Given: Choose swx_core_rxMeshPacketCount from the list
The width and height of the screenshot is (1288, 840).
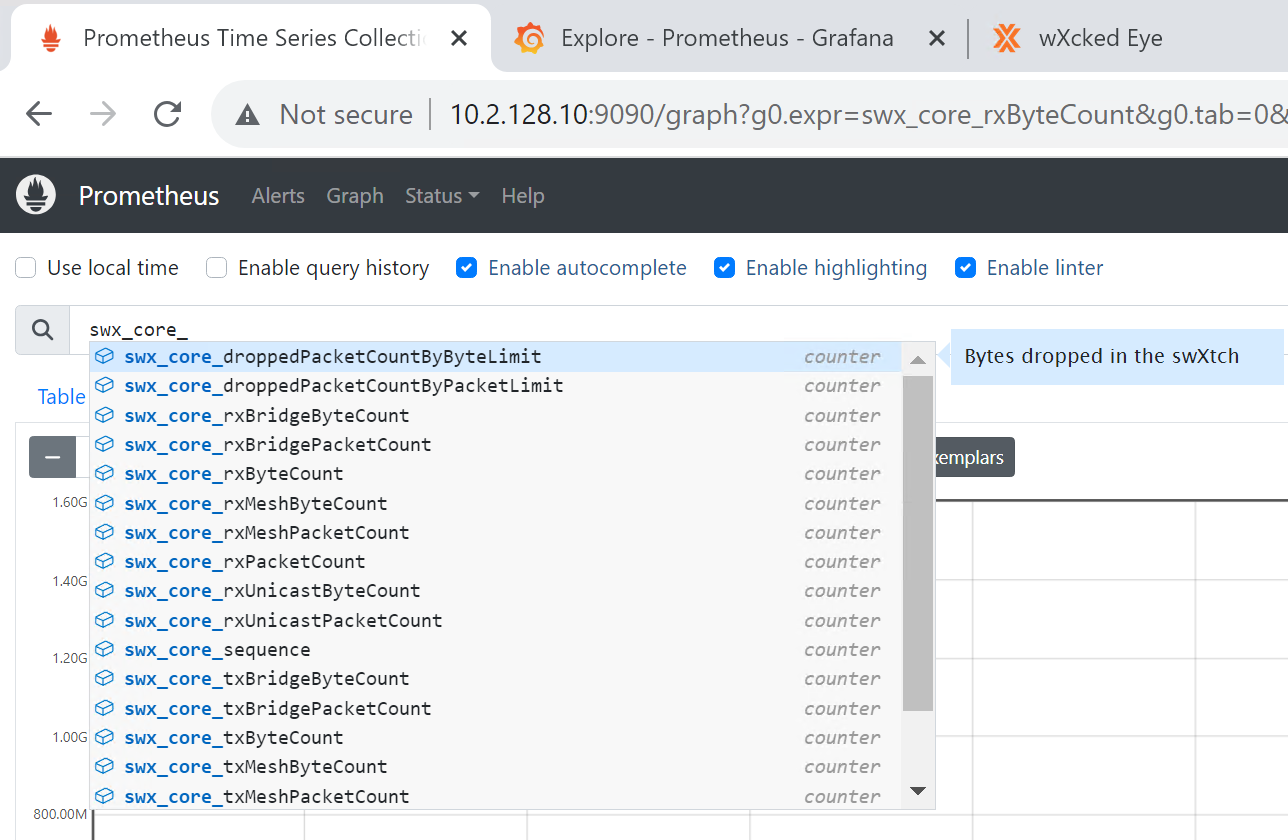Looking at the screenshot, I should tap(495, 532).
